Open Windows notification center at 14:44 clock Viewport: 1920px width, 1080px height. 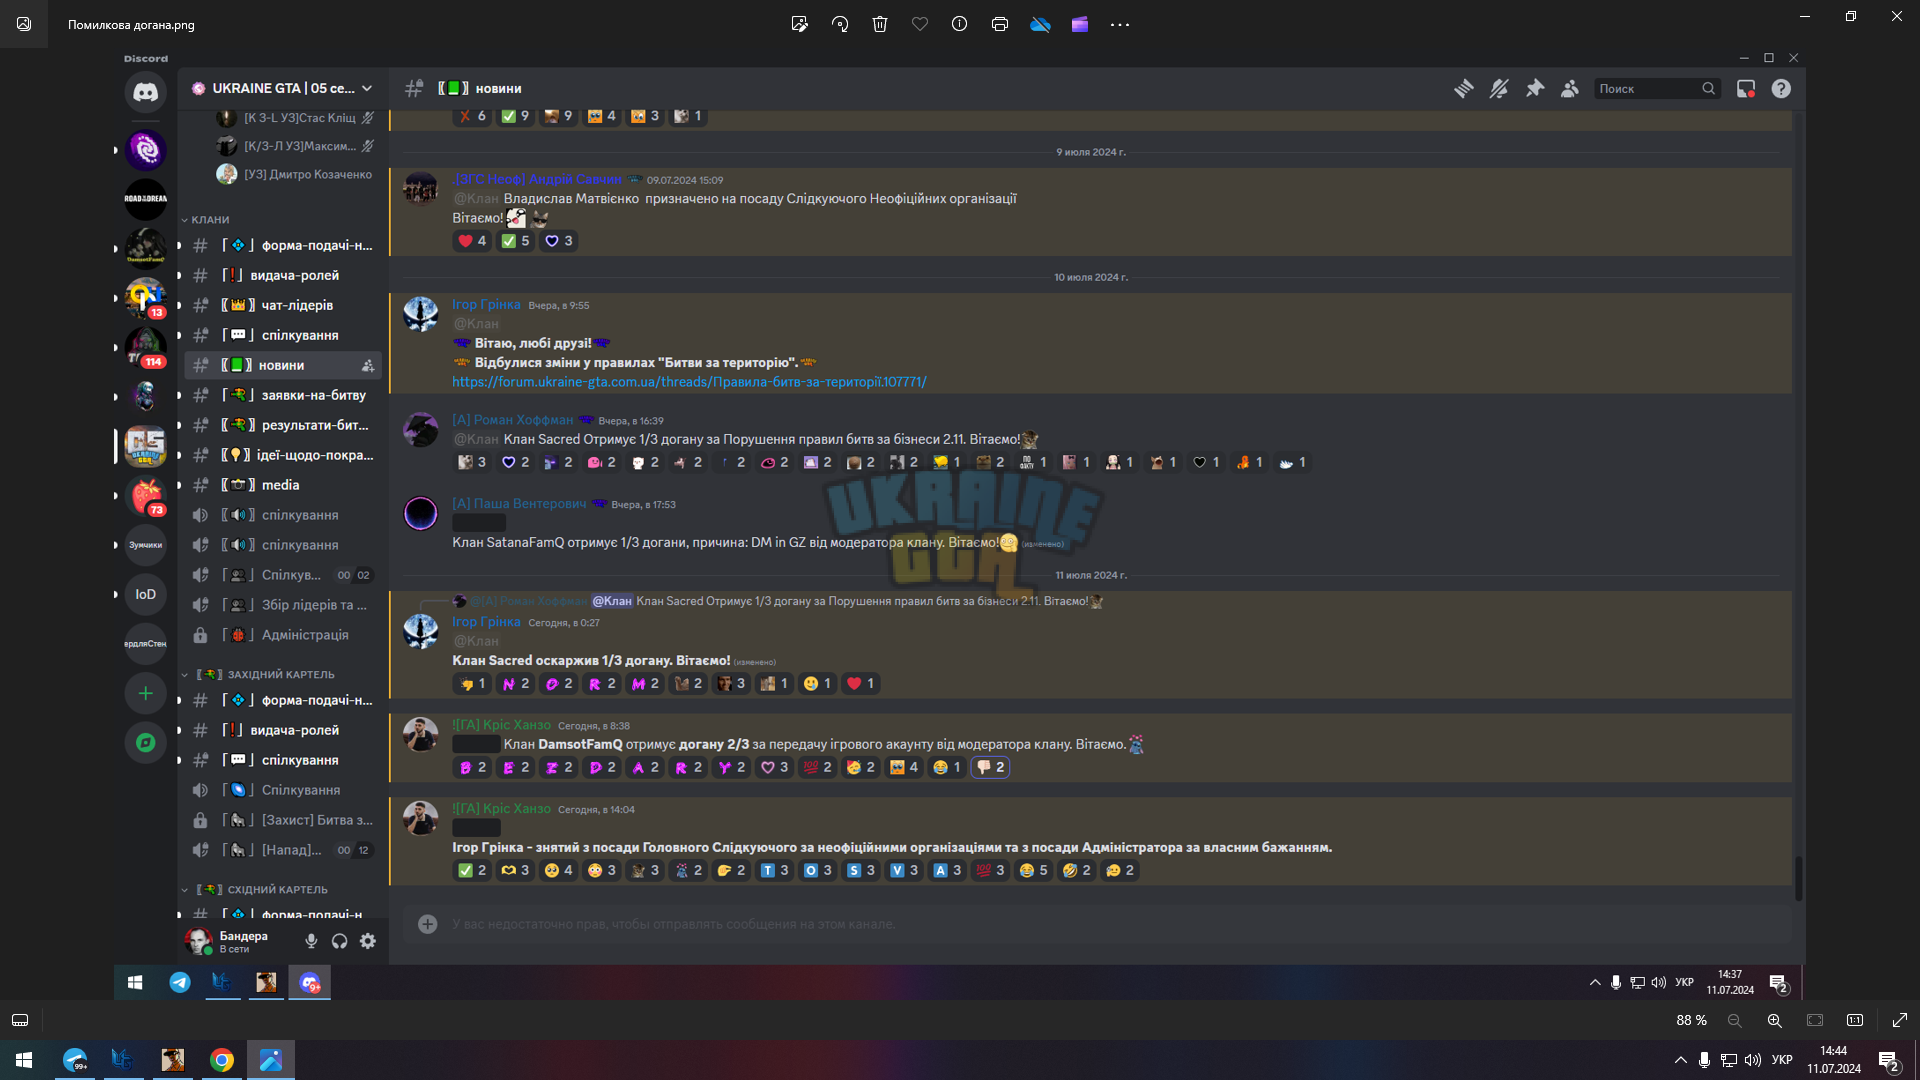click(x=1888, y=1060)
